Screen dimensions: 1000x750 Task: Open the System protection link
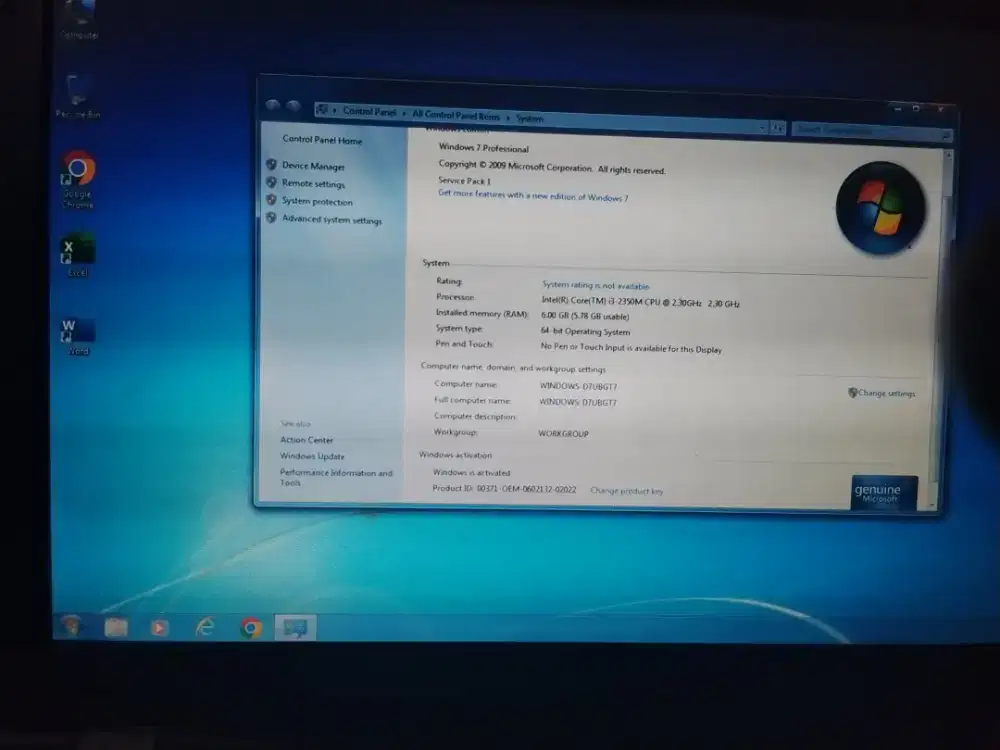click(x=317, y=202)
